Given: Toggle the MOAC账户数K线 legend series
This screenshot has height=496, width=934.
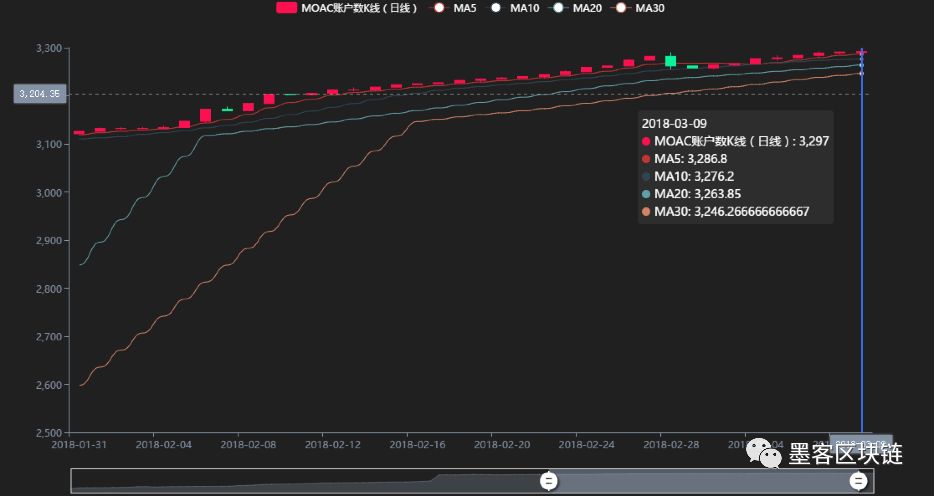Looking at the screenshot, I should point(288,8).
